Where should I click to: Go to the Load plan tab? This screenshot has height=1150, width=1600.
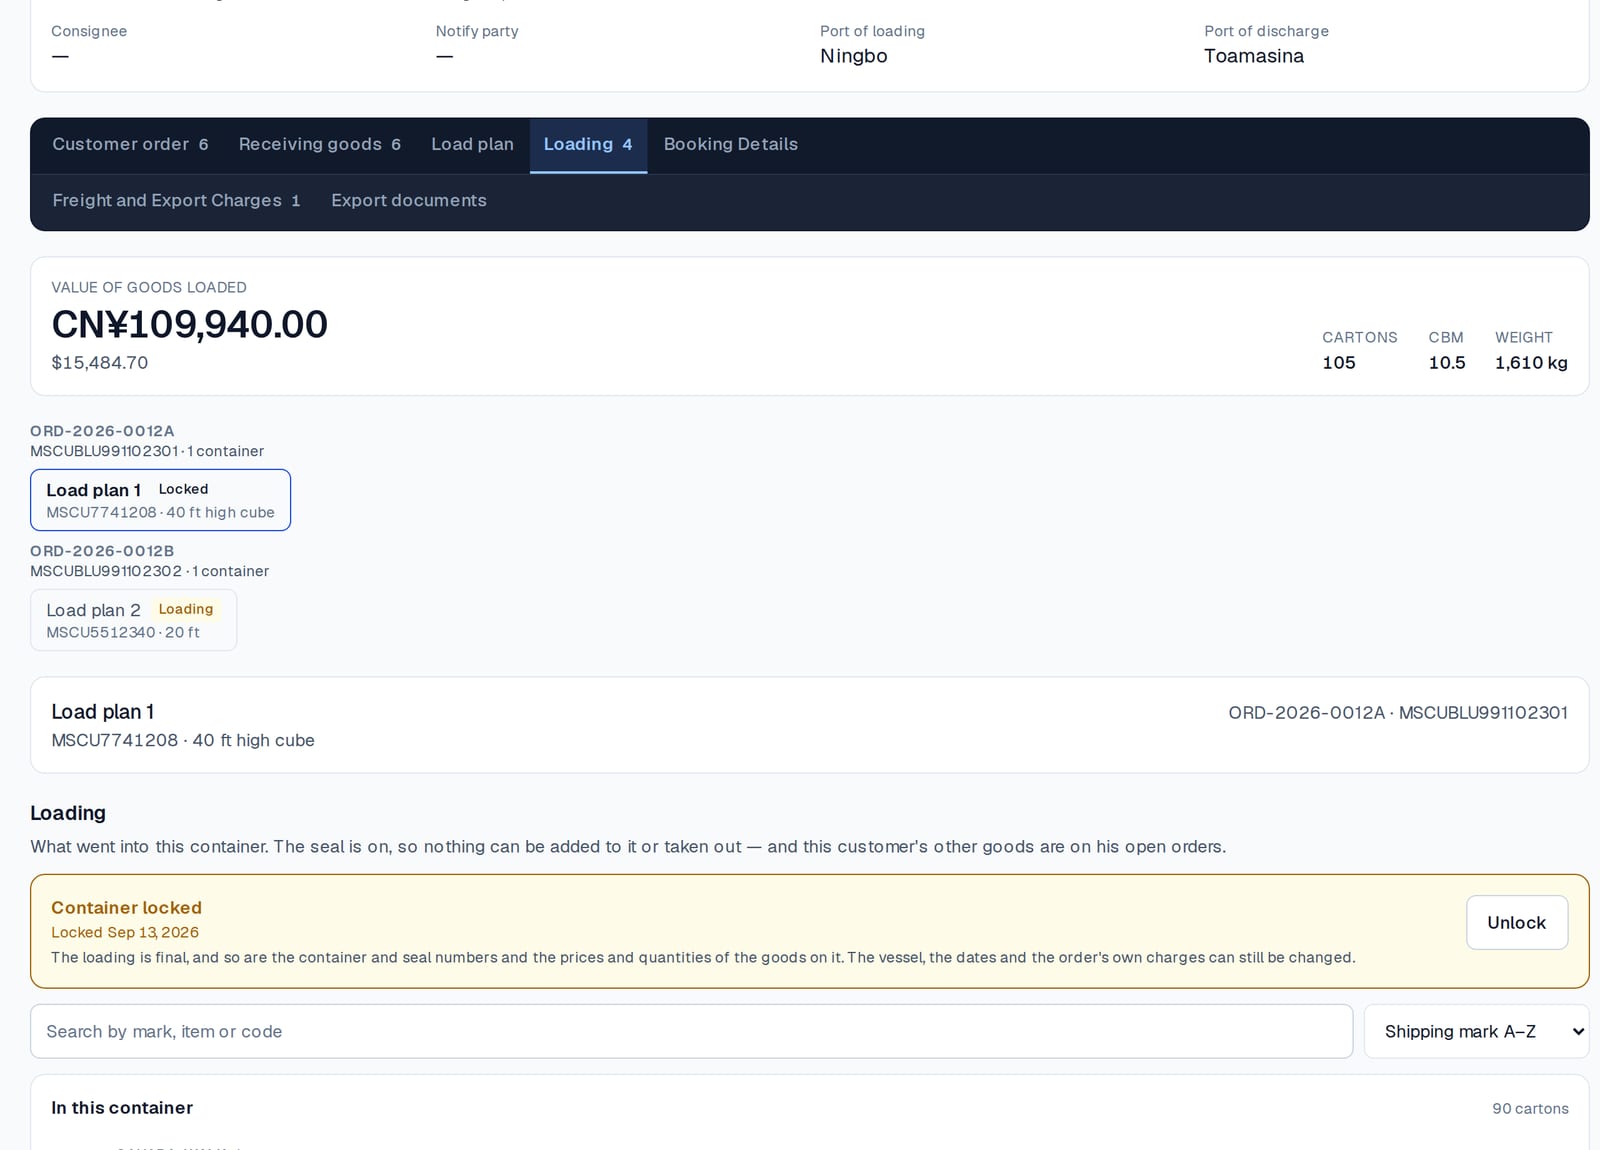pos(472,145)
